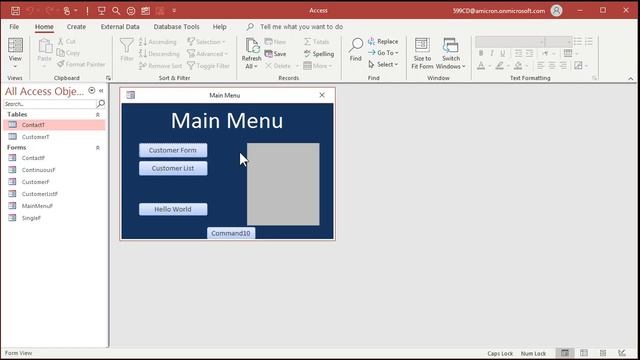
Task: Click the Command10 button
Action: tap(231, 233)
